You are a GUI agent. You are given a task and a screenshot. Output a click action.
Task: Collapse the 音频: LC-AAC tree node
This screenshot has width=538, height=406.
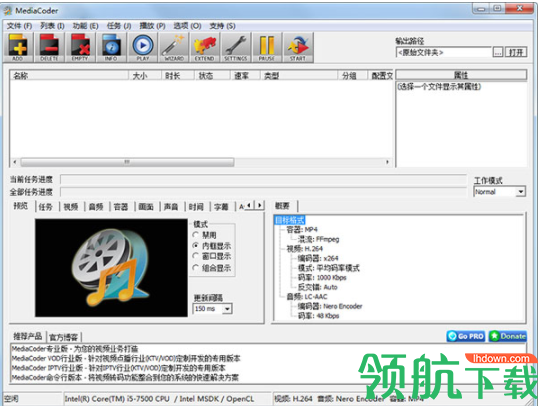tap(307, 297)
